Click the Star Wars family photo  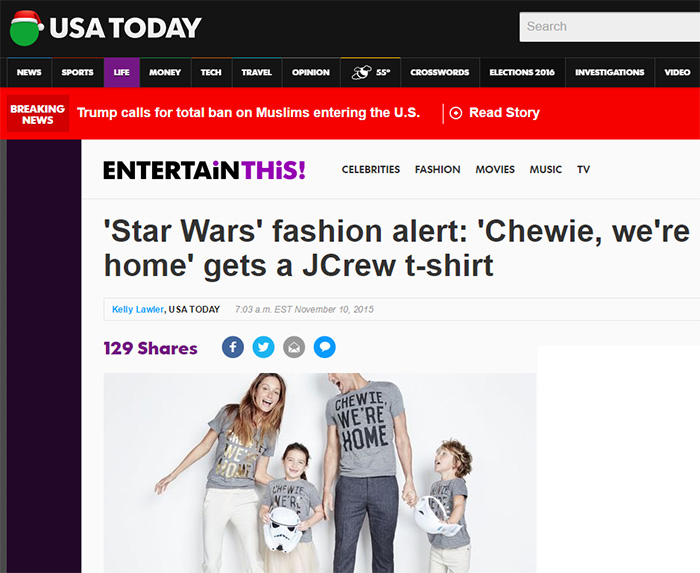(320, 473)
